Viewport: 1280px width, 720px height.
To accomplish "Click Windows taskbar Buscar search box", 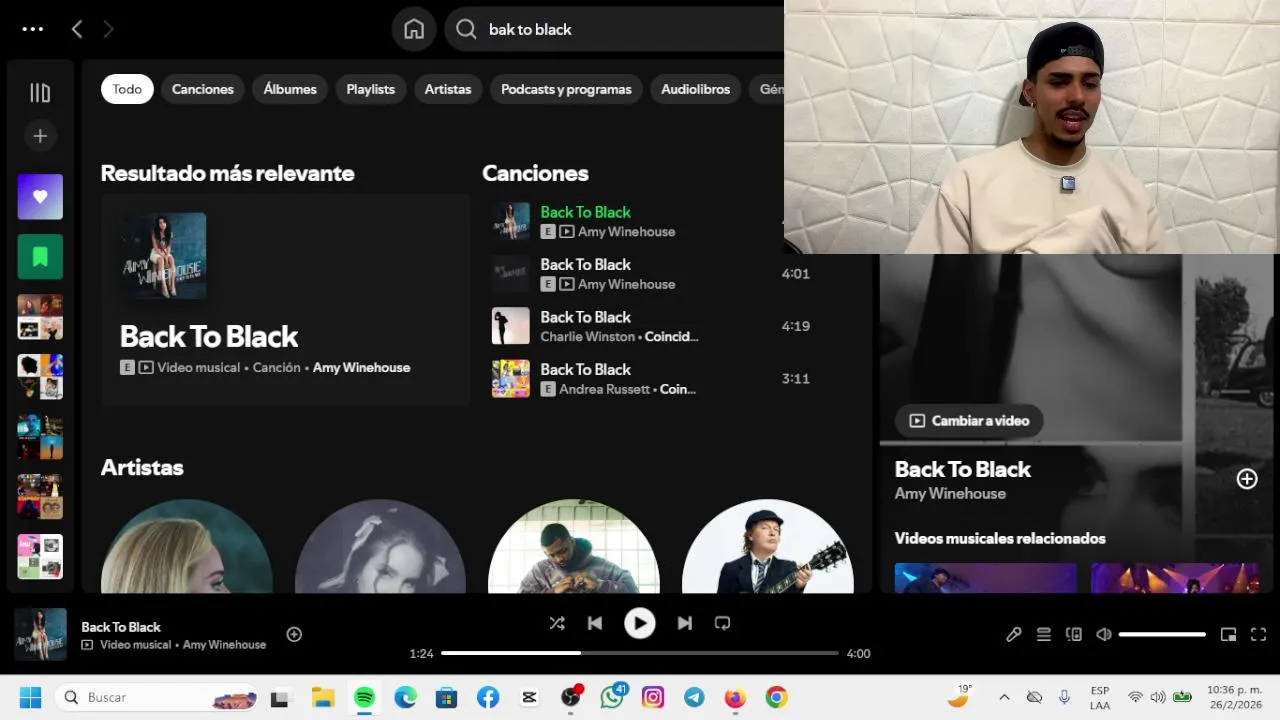I will 157,697.
